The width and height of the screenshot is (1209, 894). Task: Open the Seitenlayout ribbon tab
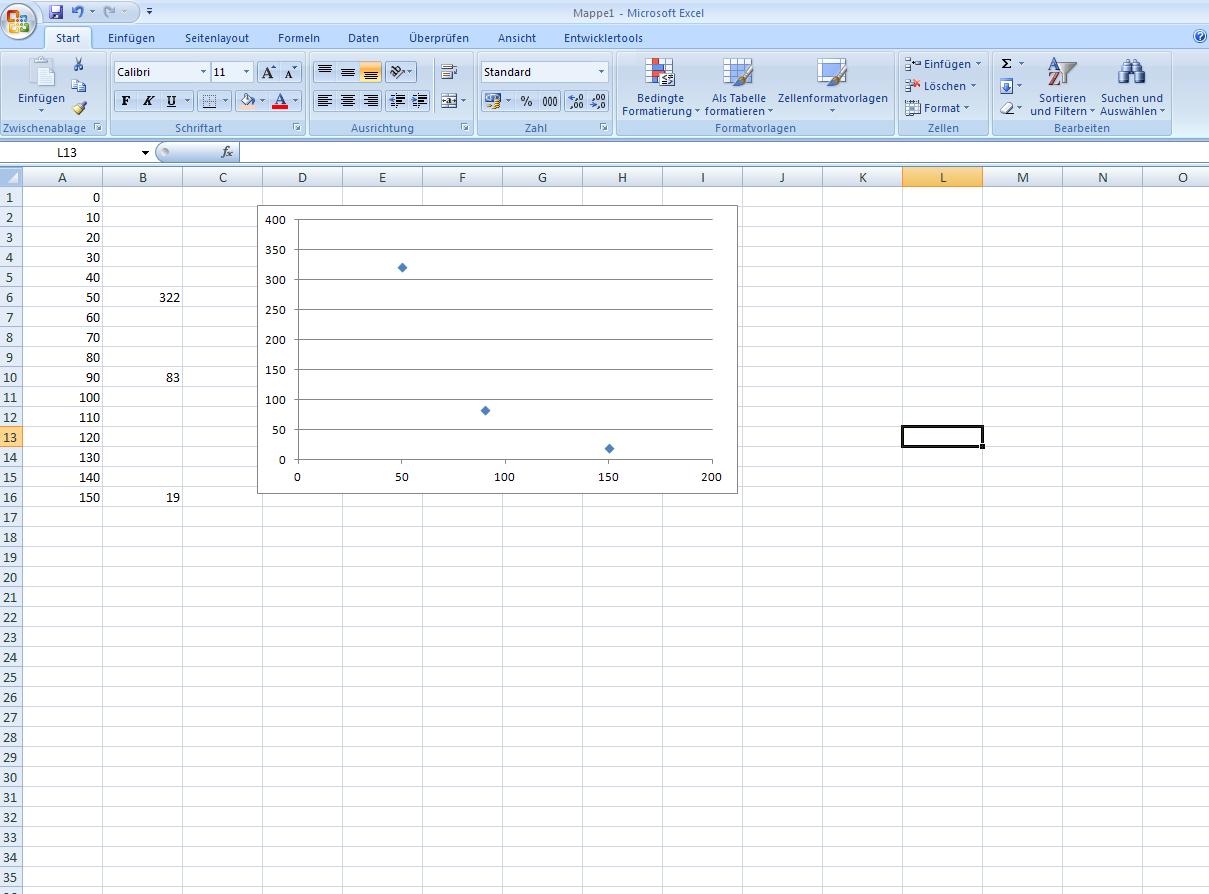[217, 38]
